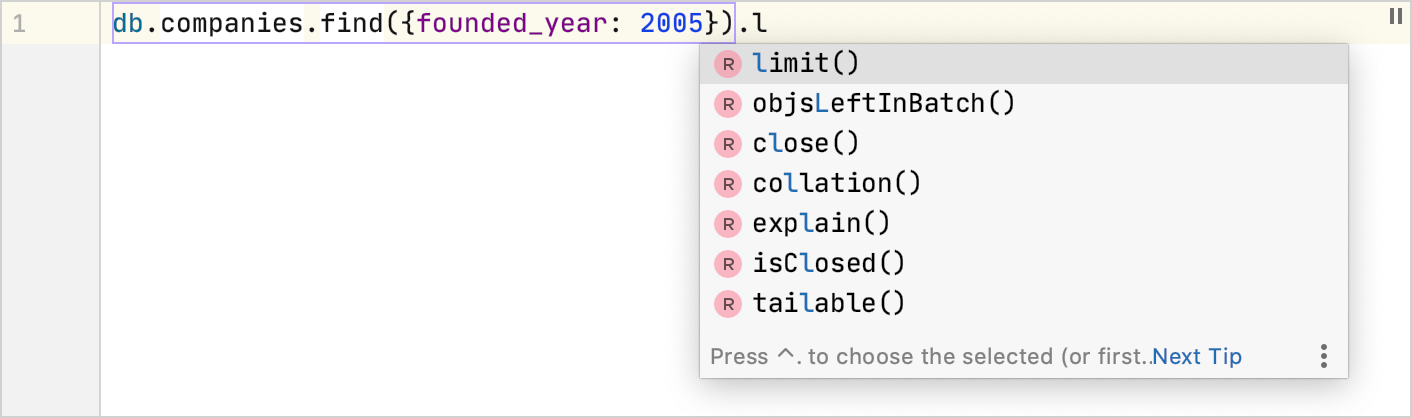The height and width of the screenshot is (418, 1412).
Task: Choose explain() from the suggestion list
Action: tap(1023, 224)
